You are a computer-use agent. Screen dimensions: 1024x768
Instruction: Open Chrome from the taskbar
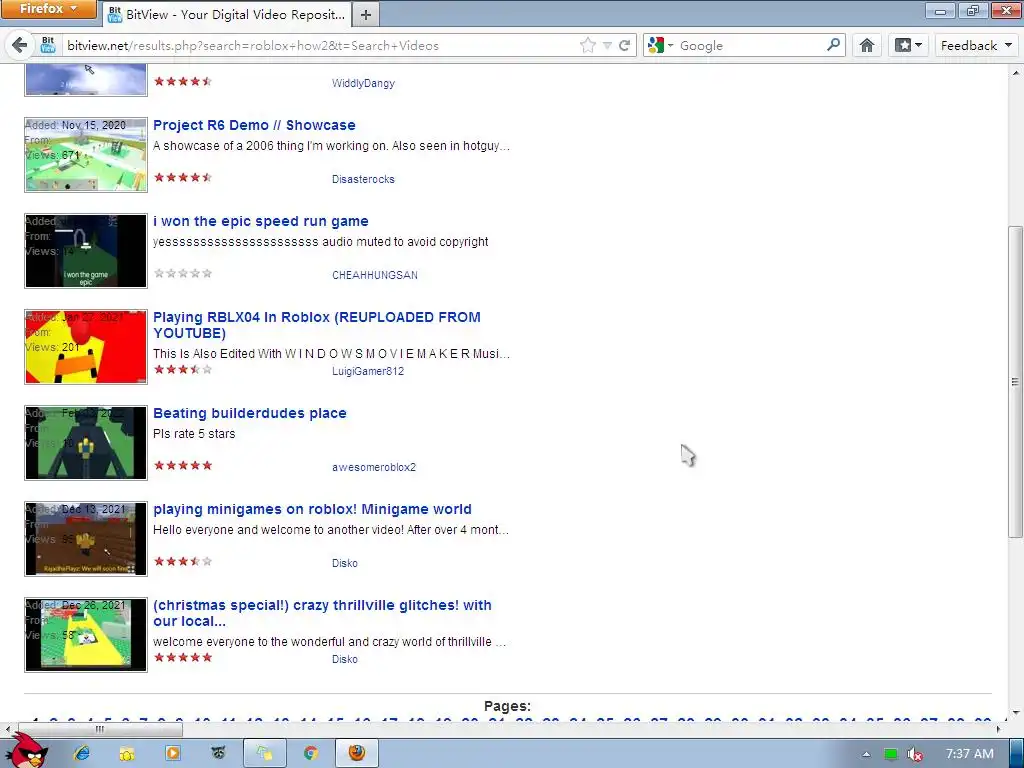pos(311,753)
